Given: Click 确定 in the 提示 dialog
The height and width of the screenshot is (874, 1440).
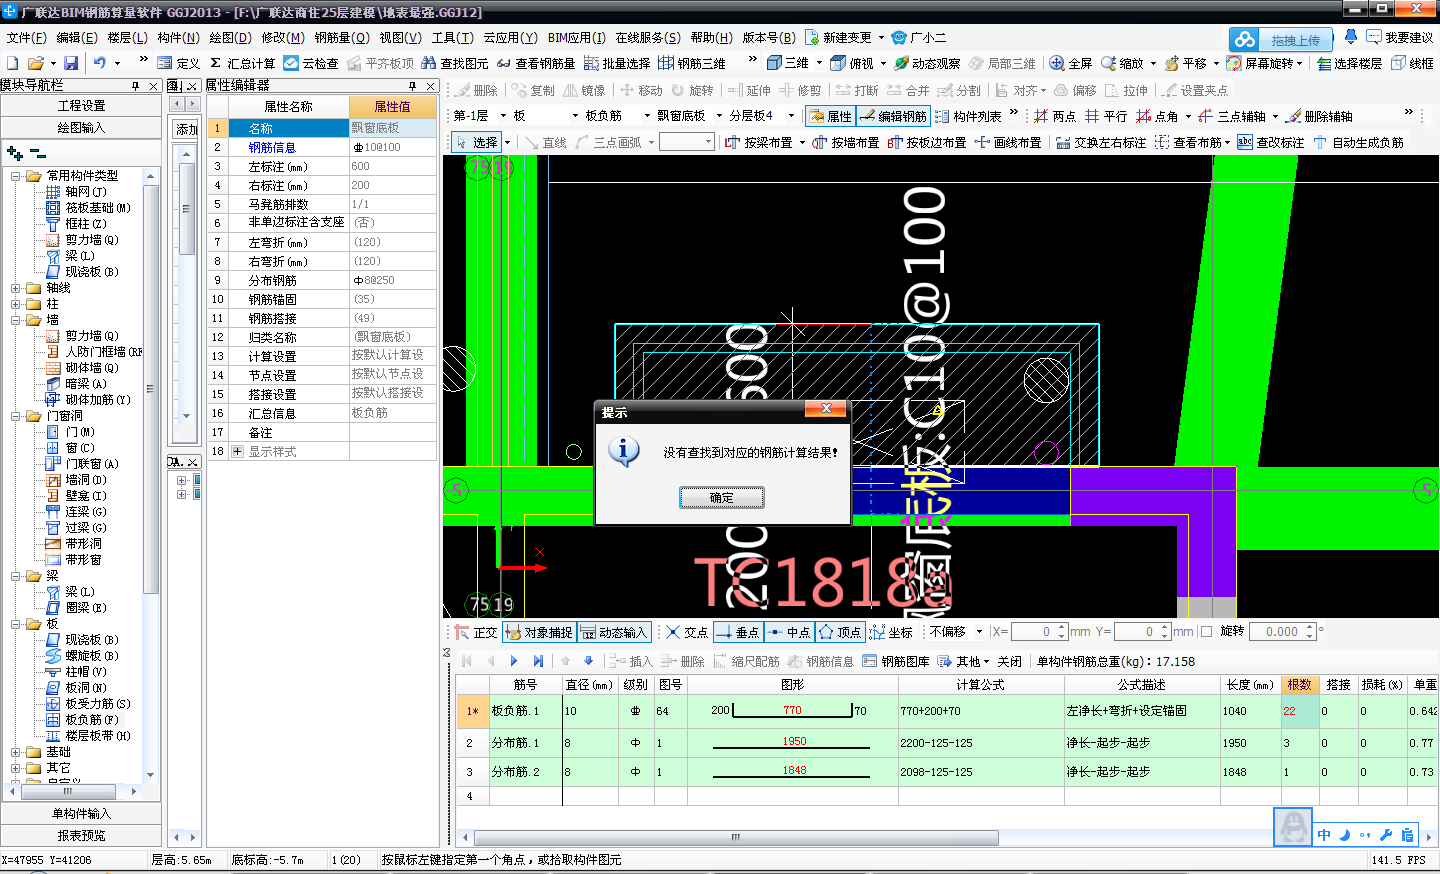Looking at the screenshot, I should (x=722, y=497).
